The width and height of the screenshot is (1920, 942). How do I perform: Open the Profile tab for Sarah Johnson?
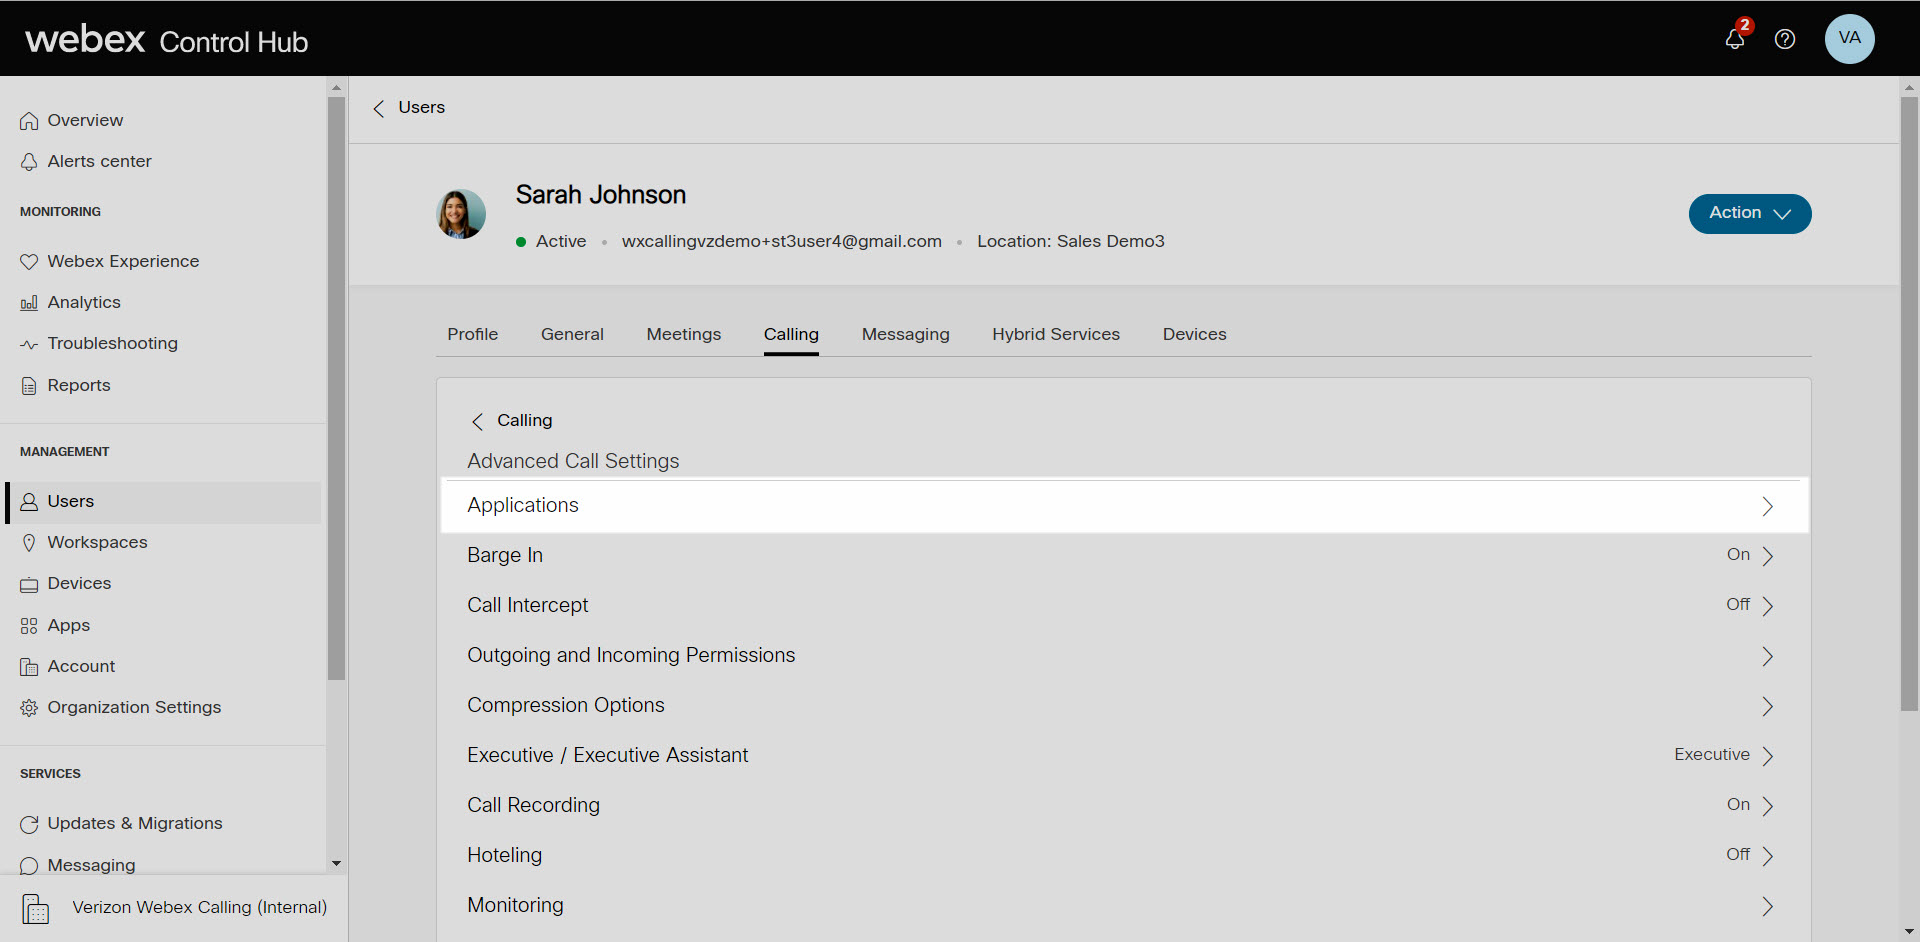(x=472, y=334)
